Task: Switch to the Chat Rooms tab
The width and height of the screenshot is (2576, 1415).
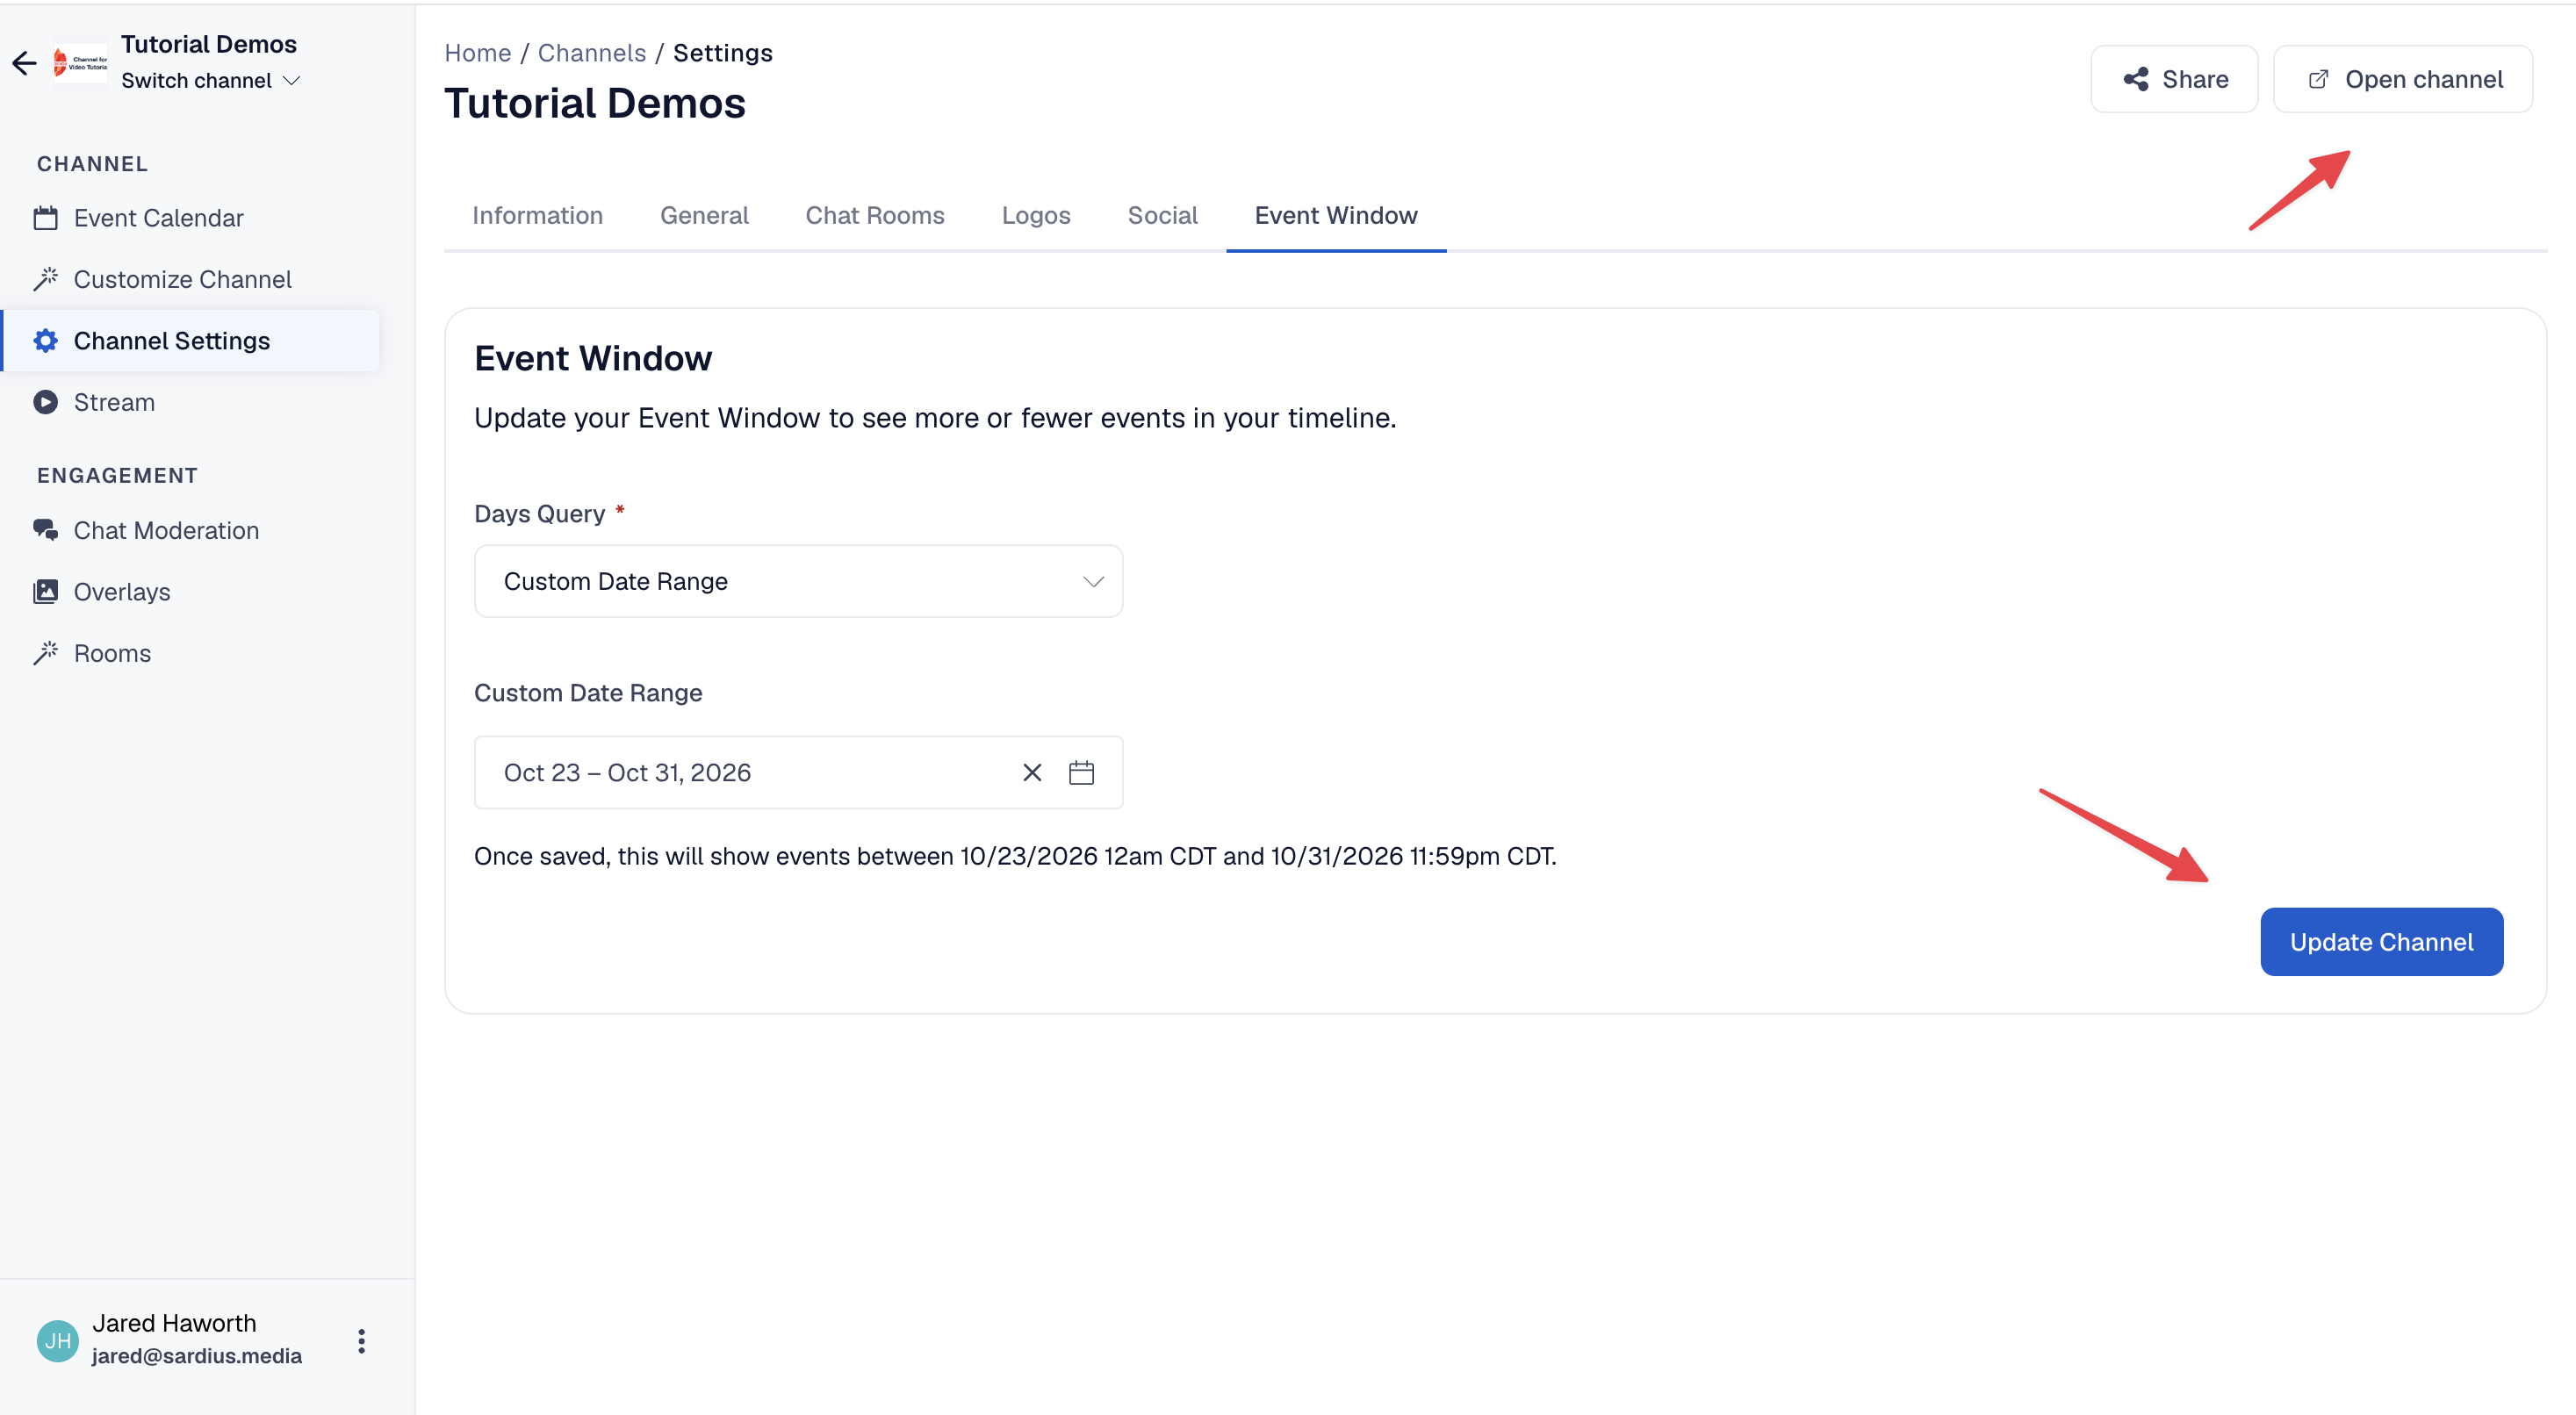Action: point(874,215)
